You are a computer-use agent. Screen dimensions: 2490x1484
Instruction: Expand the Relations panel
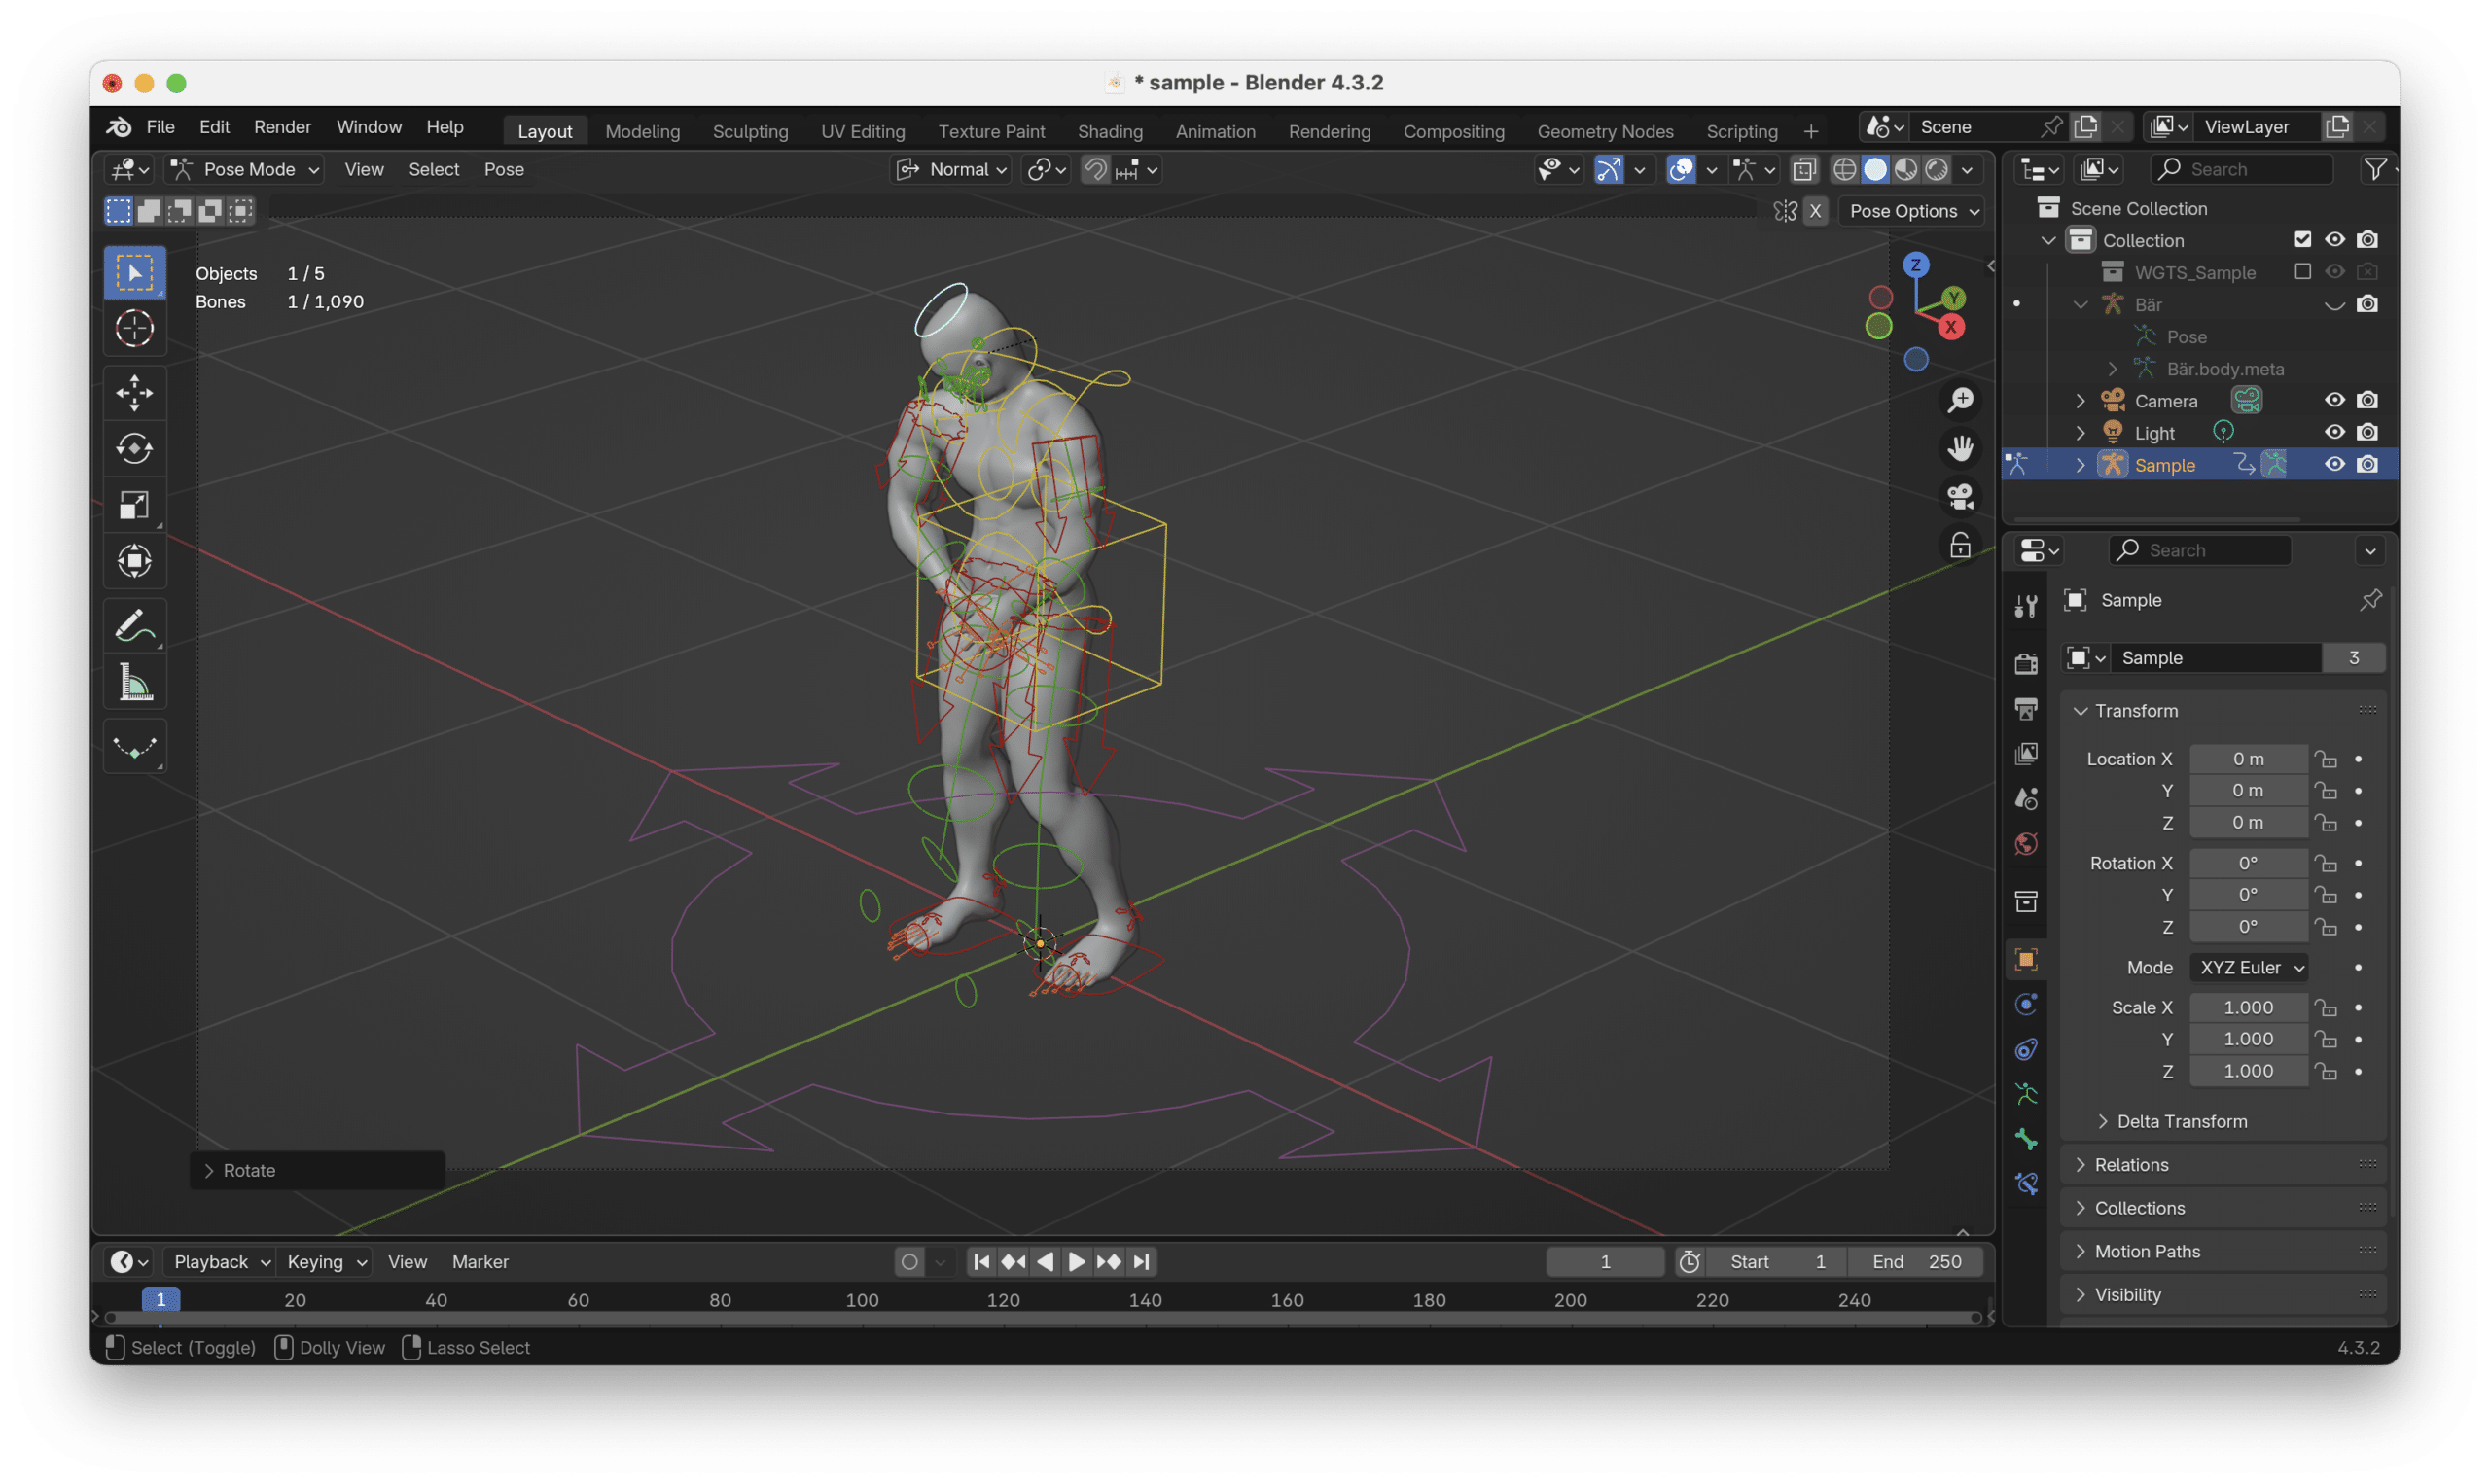[2131, 1165]
